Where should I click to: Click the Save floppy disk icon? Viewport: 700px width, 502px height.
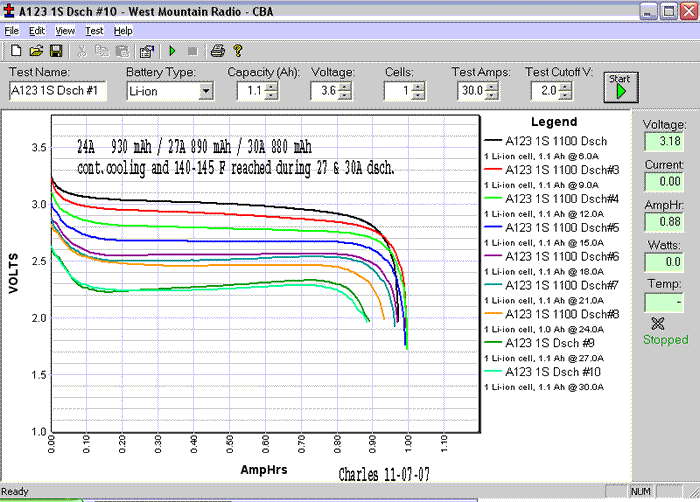point(56,50)
